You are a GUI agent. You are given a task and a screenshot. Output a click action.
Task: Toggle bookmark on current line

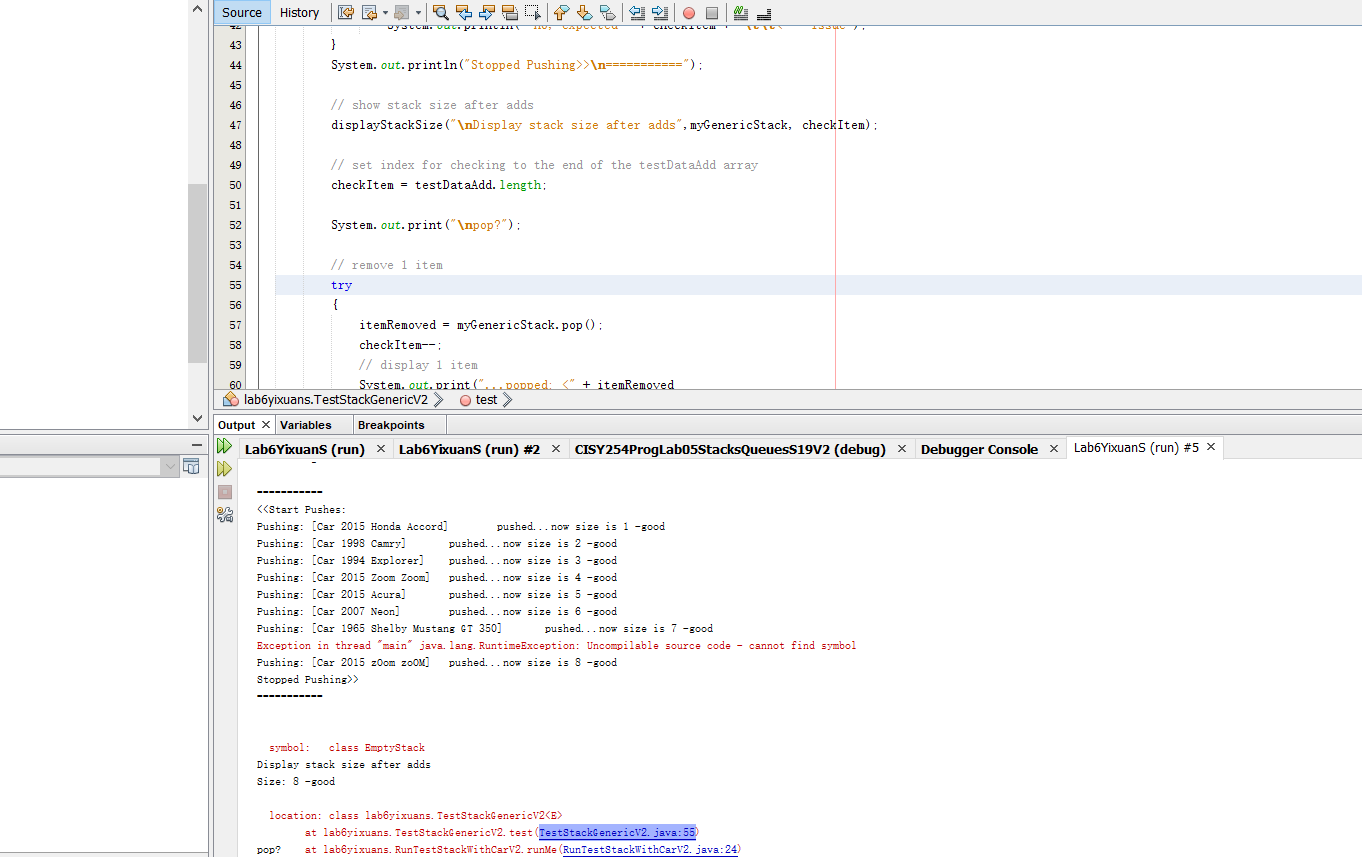pos(608,13)
